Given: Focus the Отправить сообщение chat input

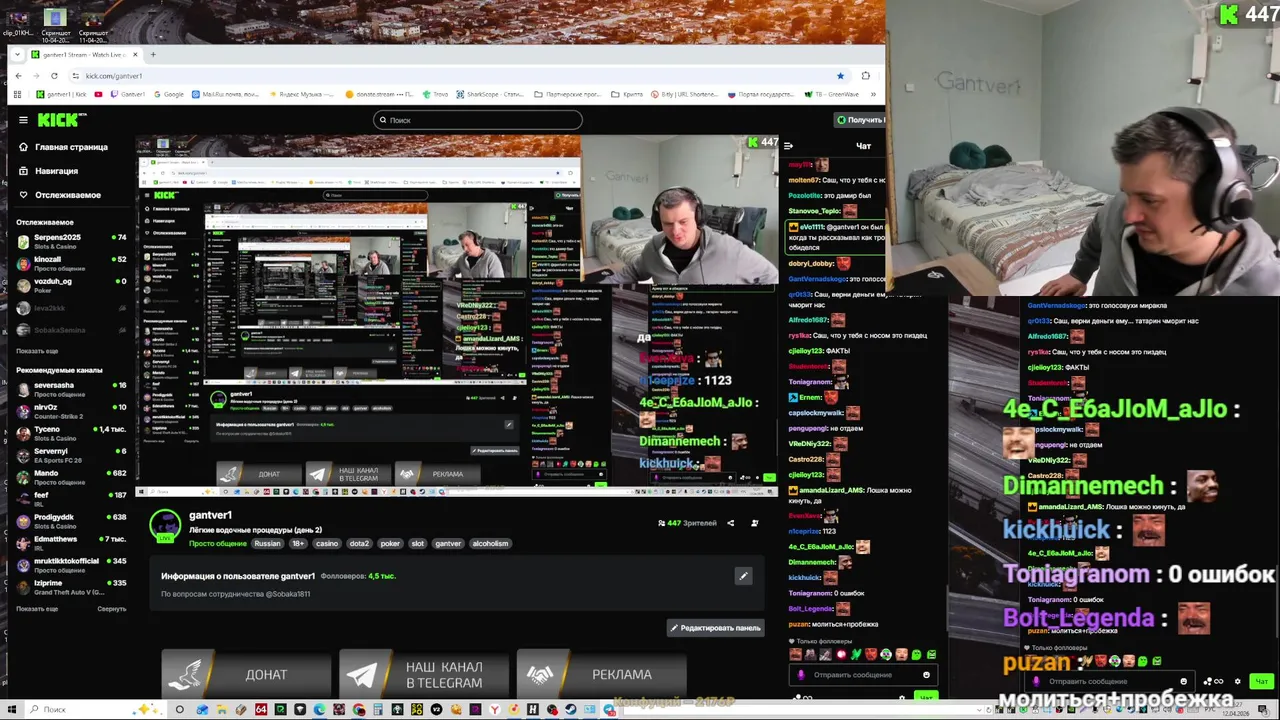Looking at the screenshot, I should tap(862, 675).
